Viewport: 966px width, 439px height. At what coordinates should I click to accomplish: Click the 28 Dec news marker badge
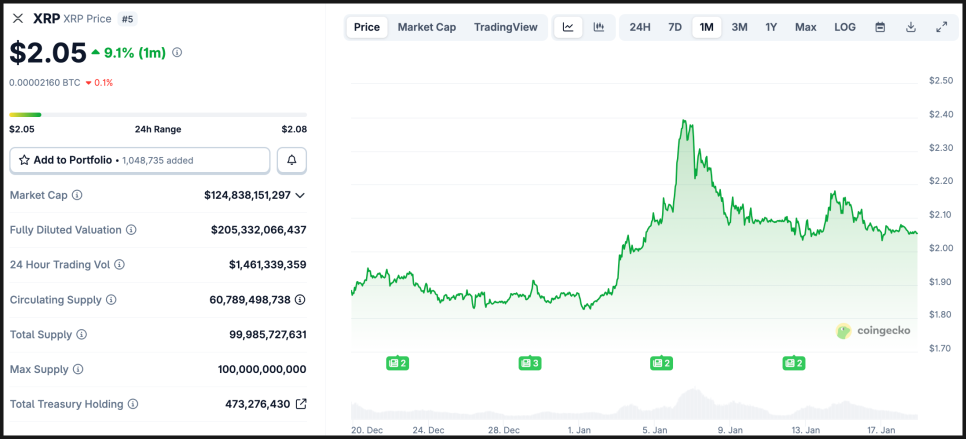coord(529,363)
